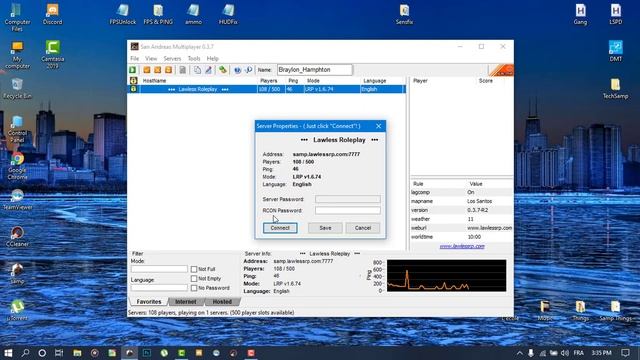The height and width of the screenshot is (360, 640).
Task: Open FPSUnlock desktop icon
Action: tap(122, 14)
